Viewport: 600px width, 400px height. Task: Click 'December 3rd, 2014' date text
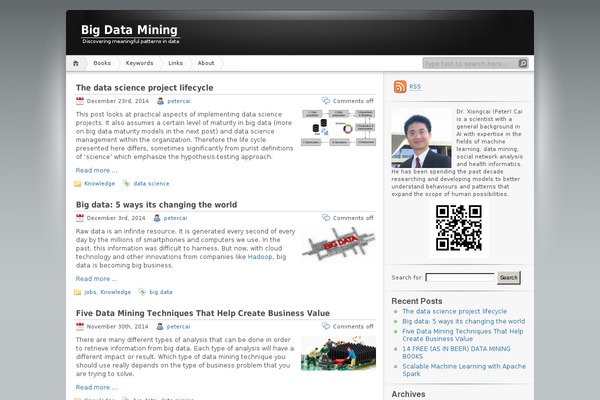click(x=116, y=218)
